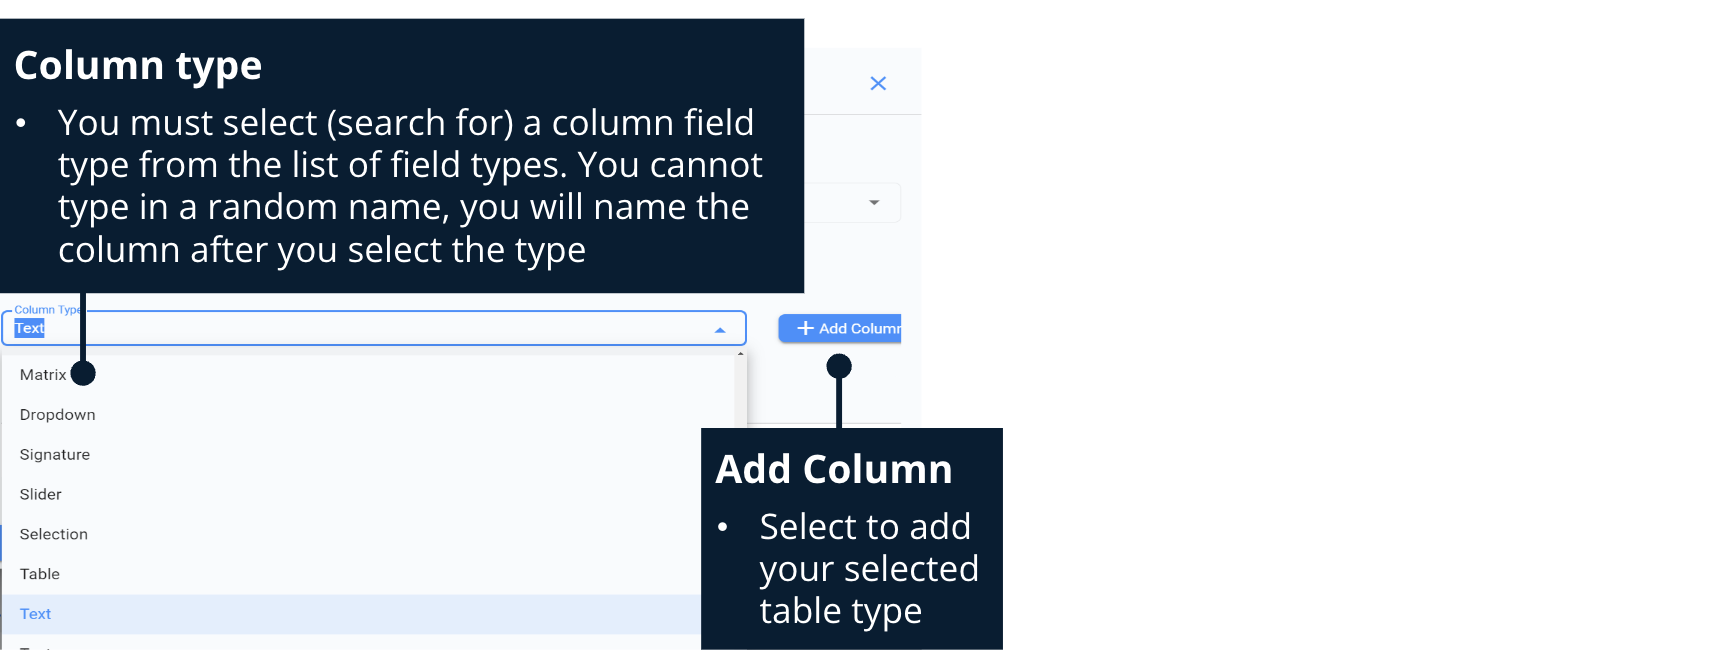Select the highlighted Text option in list
The width and height of the screenshot is (1712, 662).
point(36,614)
